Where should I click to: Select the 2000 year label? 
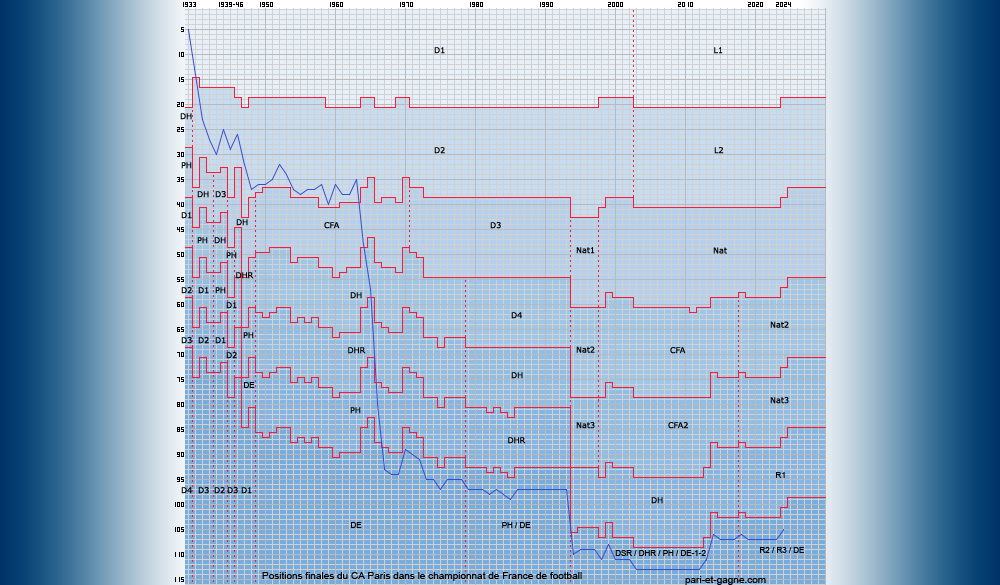click(615, 4)
